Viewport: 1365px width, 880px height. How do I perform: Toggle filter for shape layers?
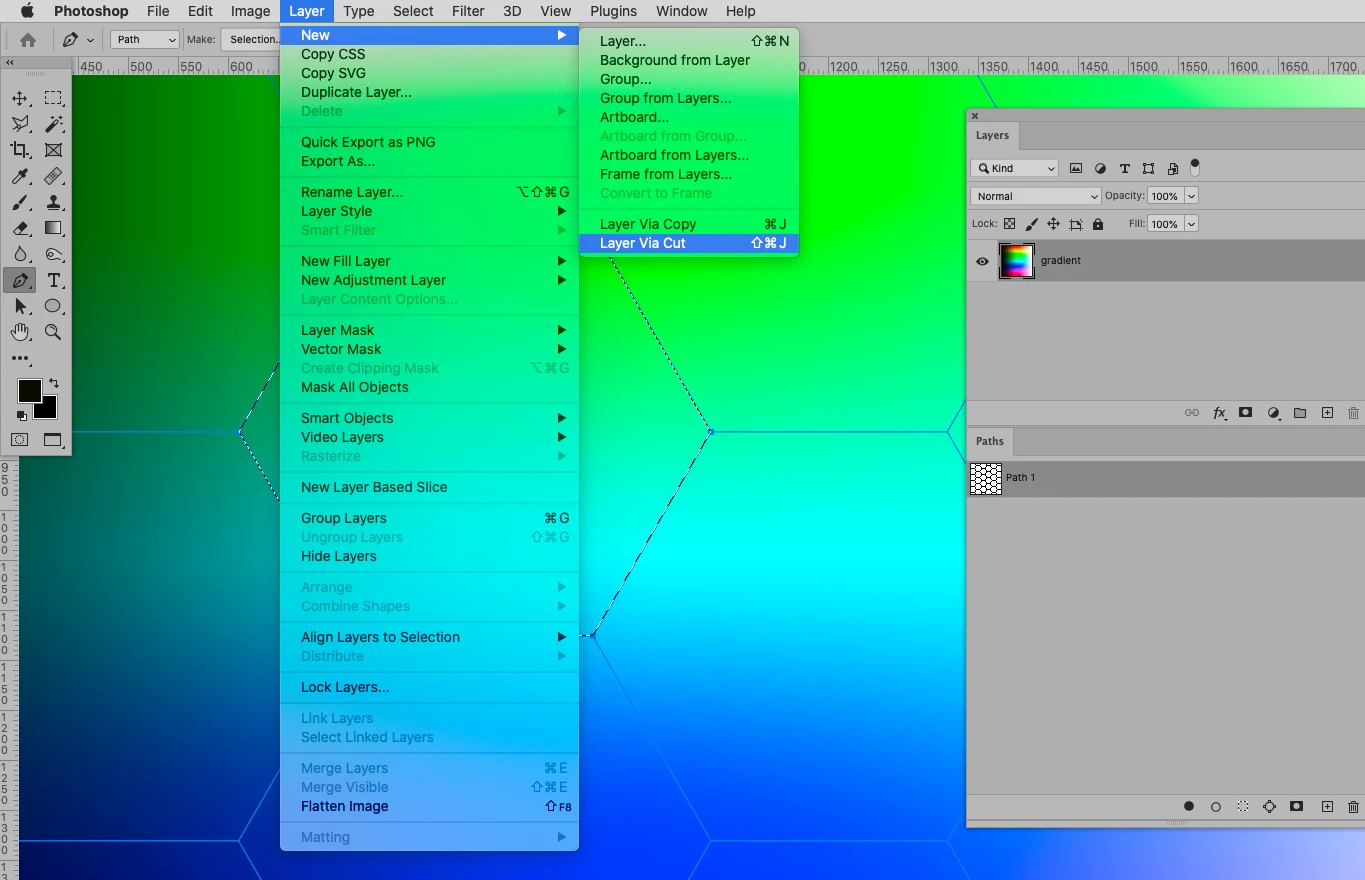coord(1148,168)
